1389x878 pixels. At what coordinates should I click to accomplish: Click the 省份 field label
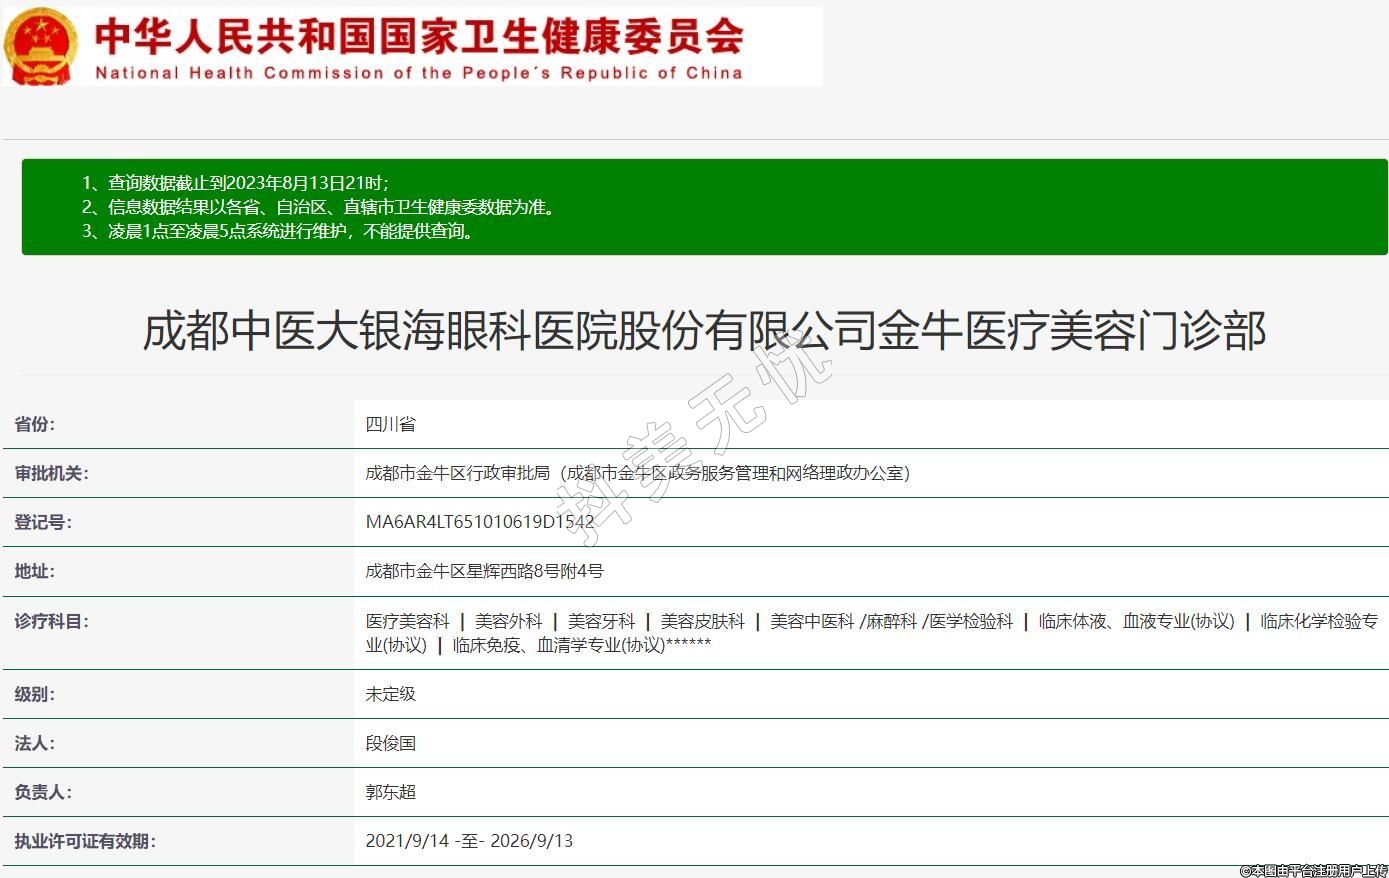pos(35,424)
